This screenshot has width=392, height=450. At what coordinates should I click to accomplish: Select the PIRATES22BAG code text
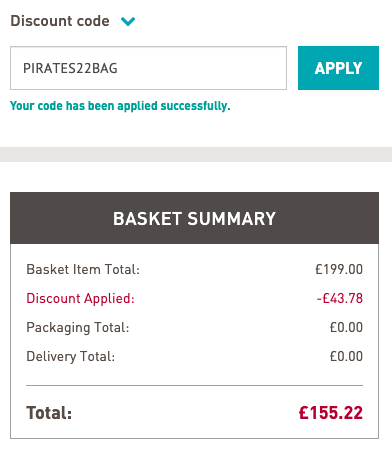click(70, 68)
